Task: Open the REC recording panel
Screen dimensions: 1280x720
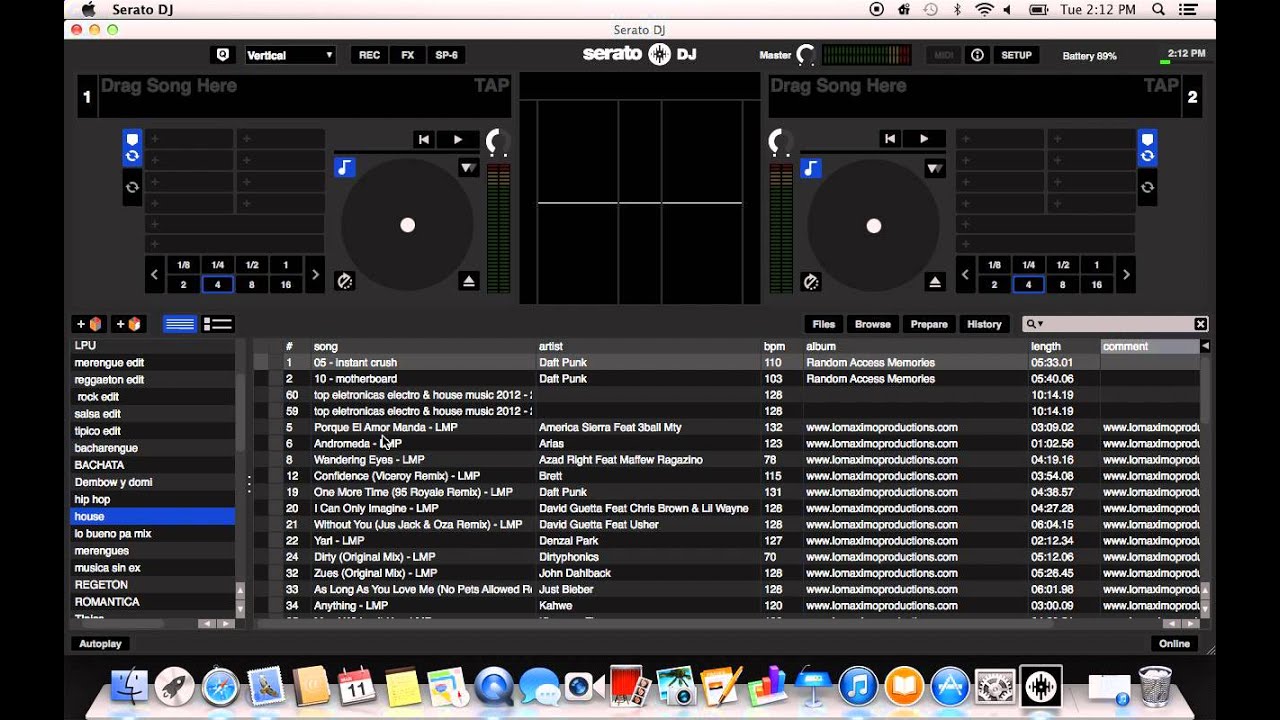Action: coord(369,55)
